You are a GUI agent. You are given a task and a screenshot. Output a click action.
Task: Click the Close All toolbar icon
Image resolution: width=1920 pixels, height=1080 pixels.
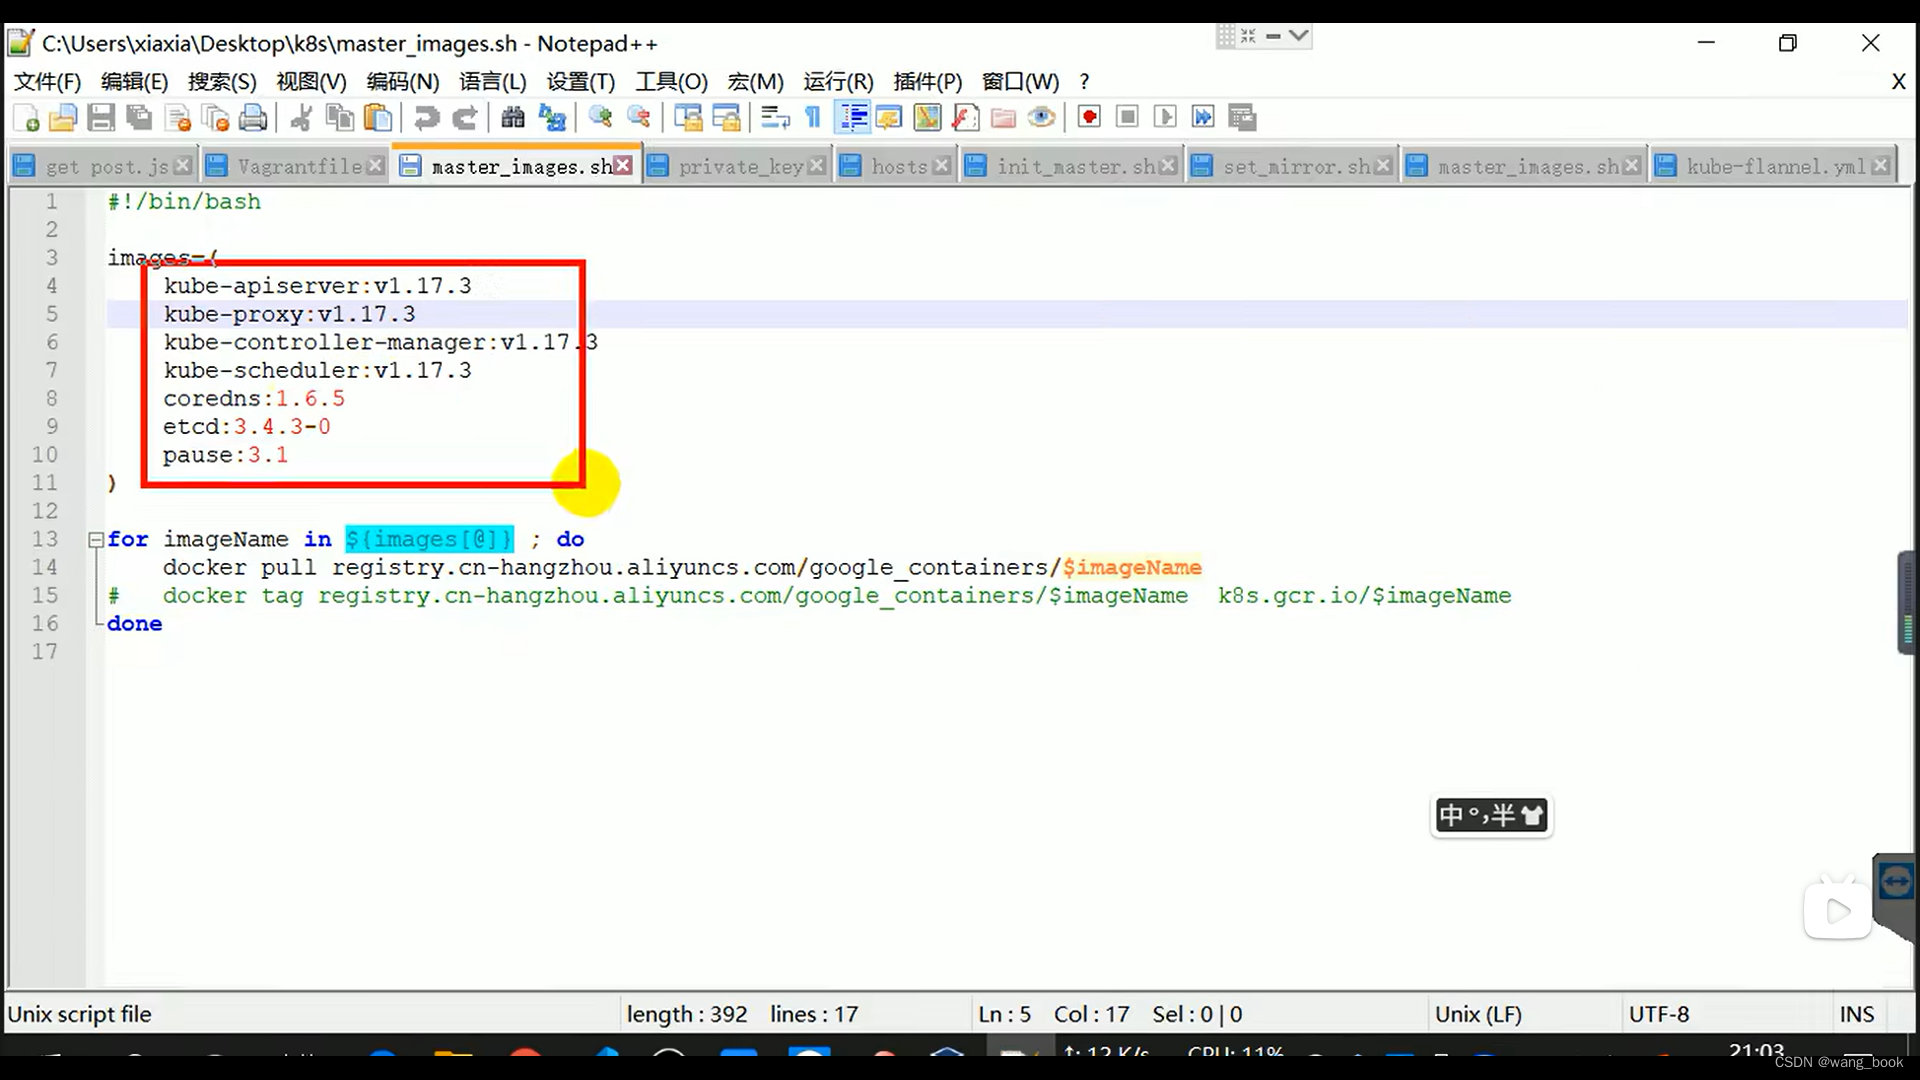(216, 118)
